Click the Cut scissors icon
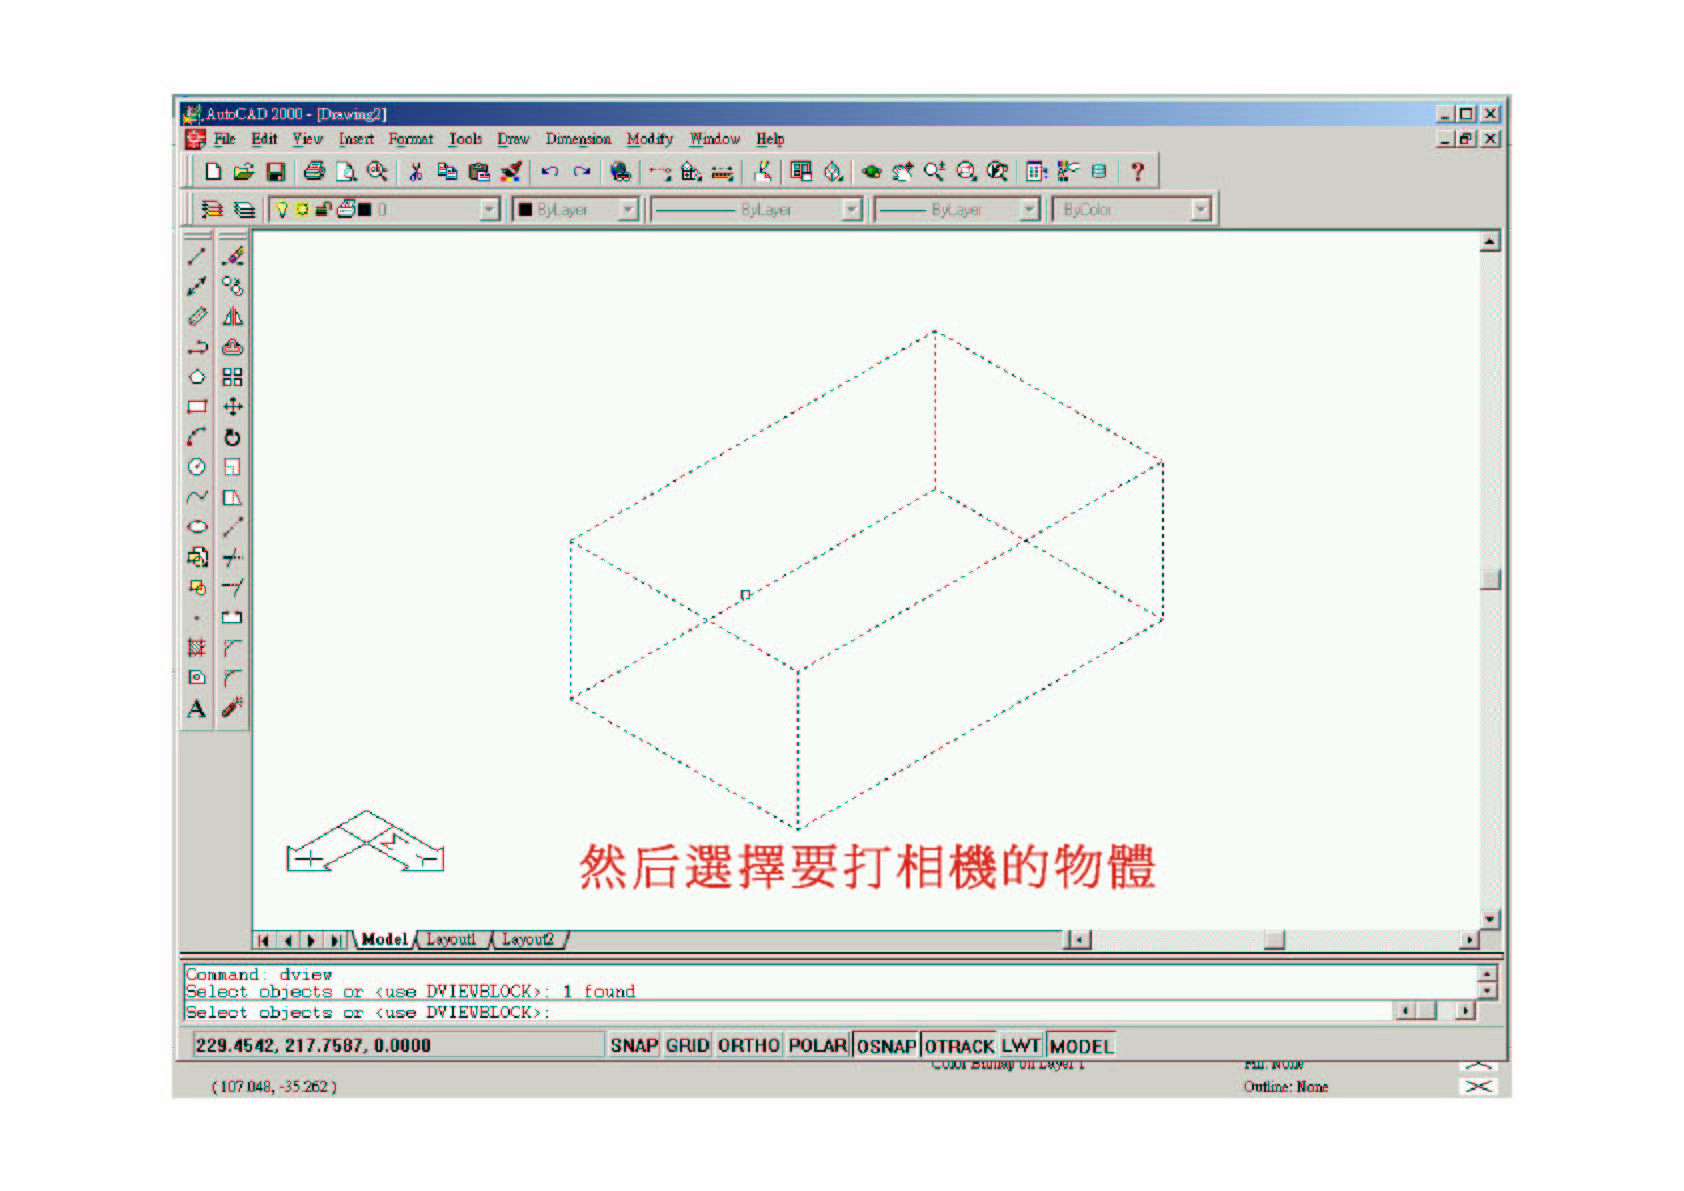Image resolution: width=1684 pixels, height=1191 pixels. coord(416,172)
